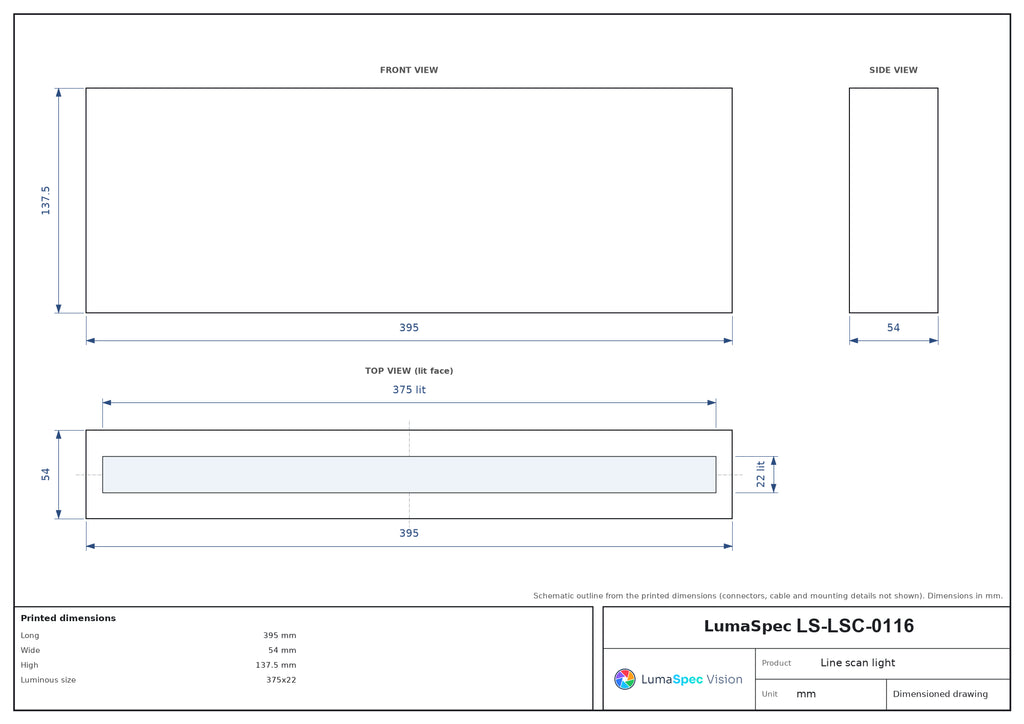This screenshot has height=724, width=1024.
Task: Click the side view outline rectangle
Action: 893,200
